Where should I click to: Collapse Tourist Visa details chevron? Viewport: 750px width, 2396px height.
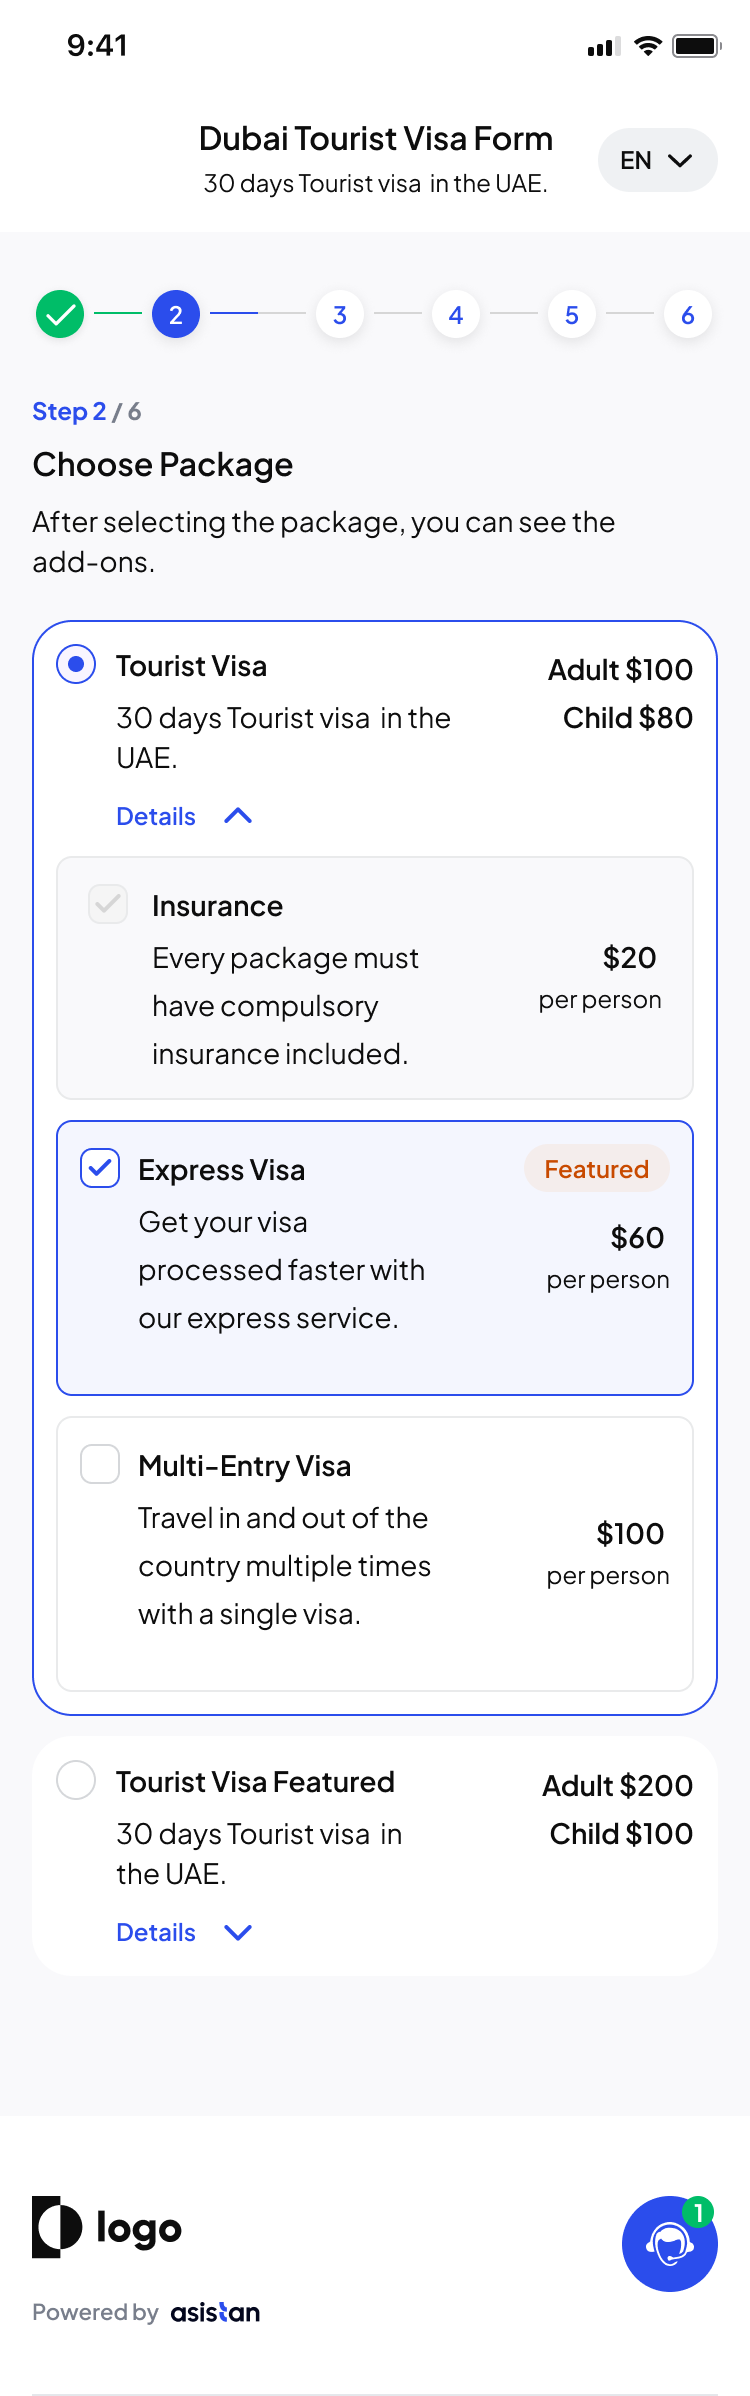pyautogui.click(x=238, y=816)
